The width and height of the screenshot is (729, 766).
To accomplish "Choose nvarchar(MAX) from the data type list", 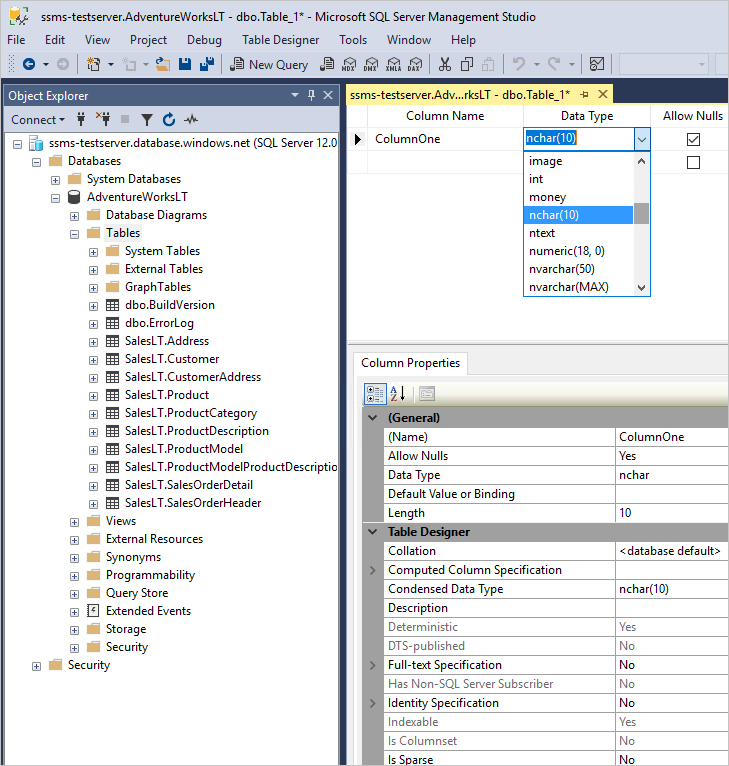I will pyautogui.click(x=579, y=287).
